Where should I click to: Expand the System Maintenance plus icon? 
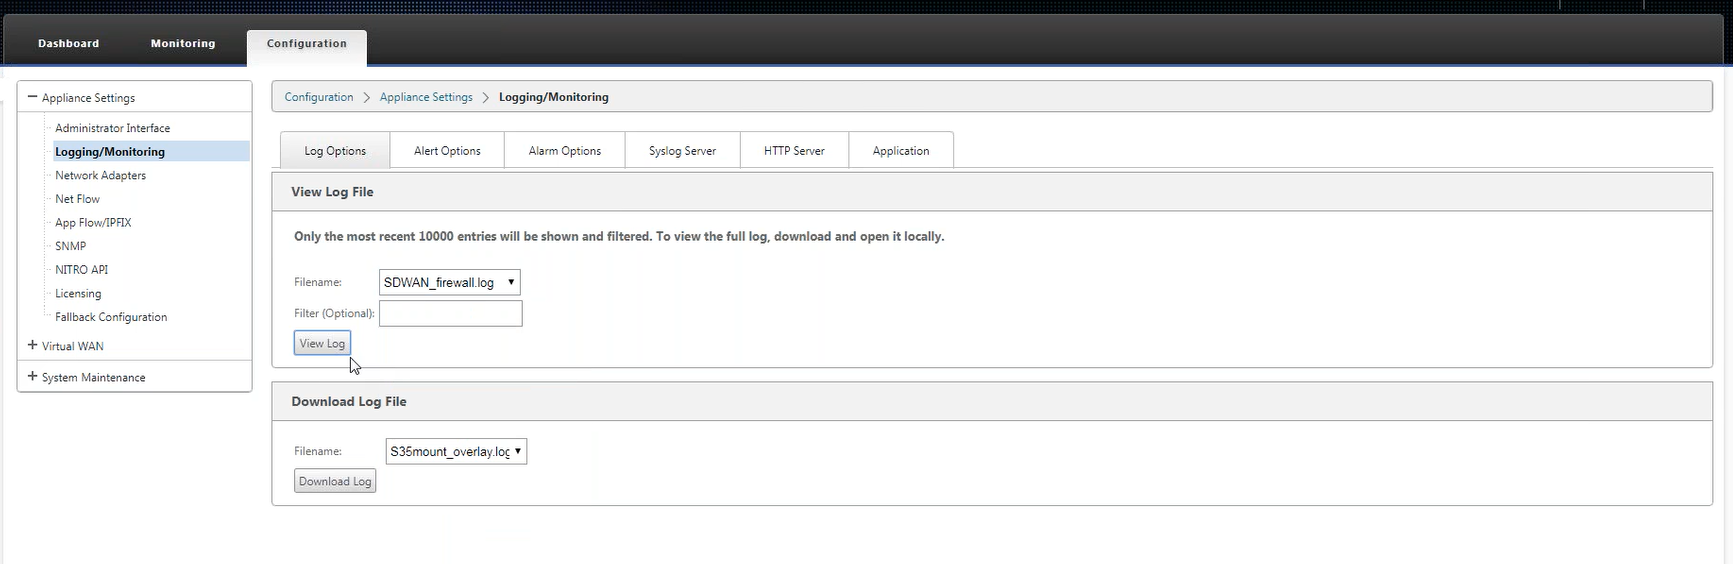pyautogui.click(x=32, y=376)
